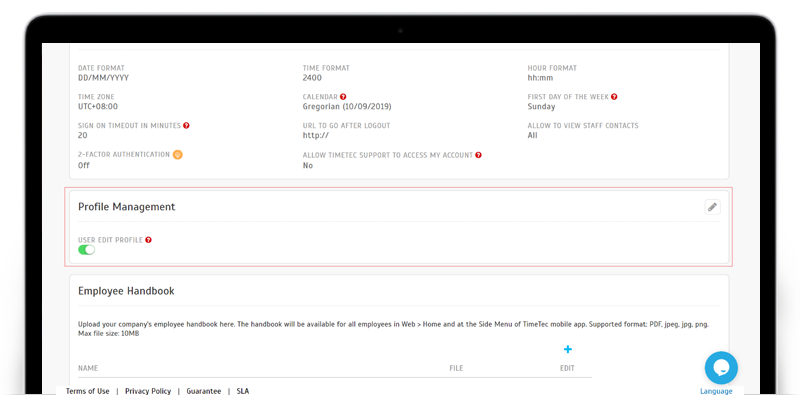Open the Guarantee footer link
This screenshot has height=395, width=800.
pyautogui.click(x=204, y=391)
